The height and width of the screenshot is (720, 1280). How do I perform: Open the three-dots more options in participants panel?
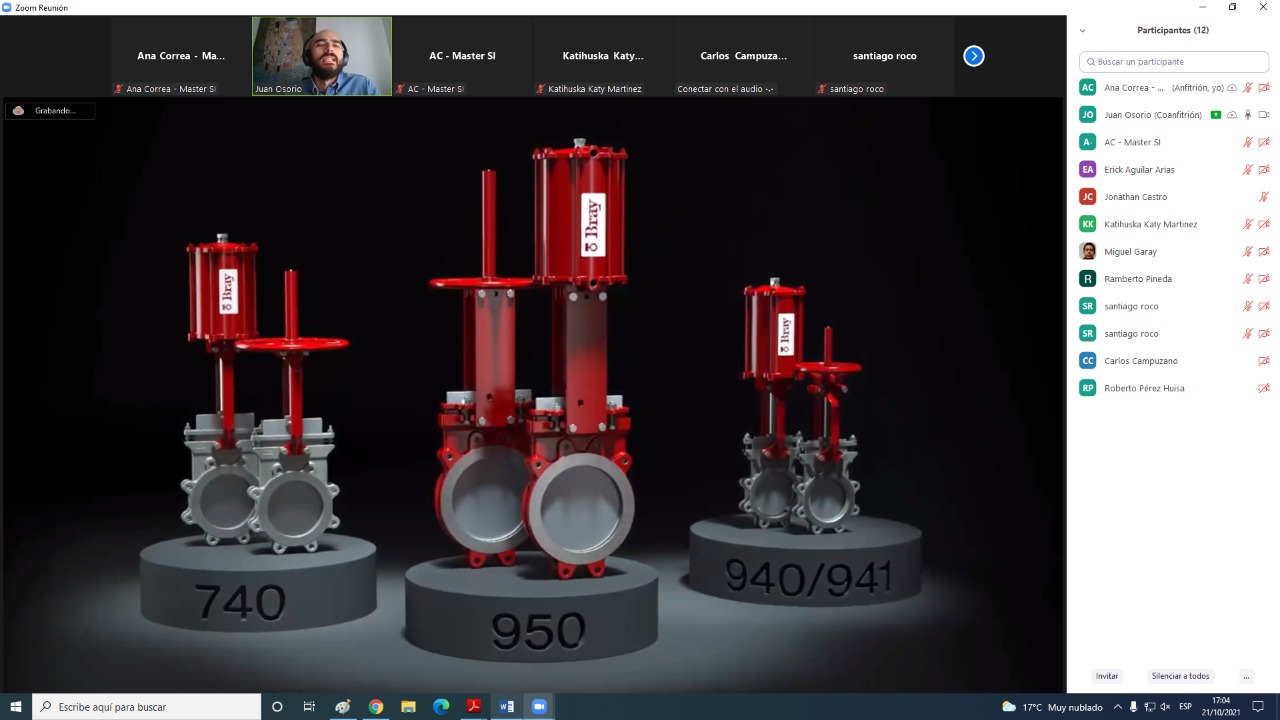[1246, 676]
